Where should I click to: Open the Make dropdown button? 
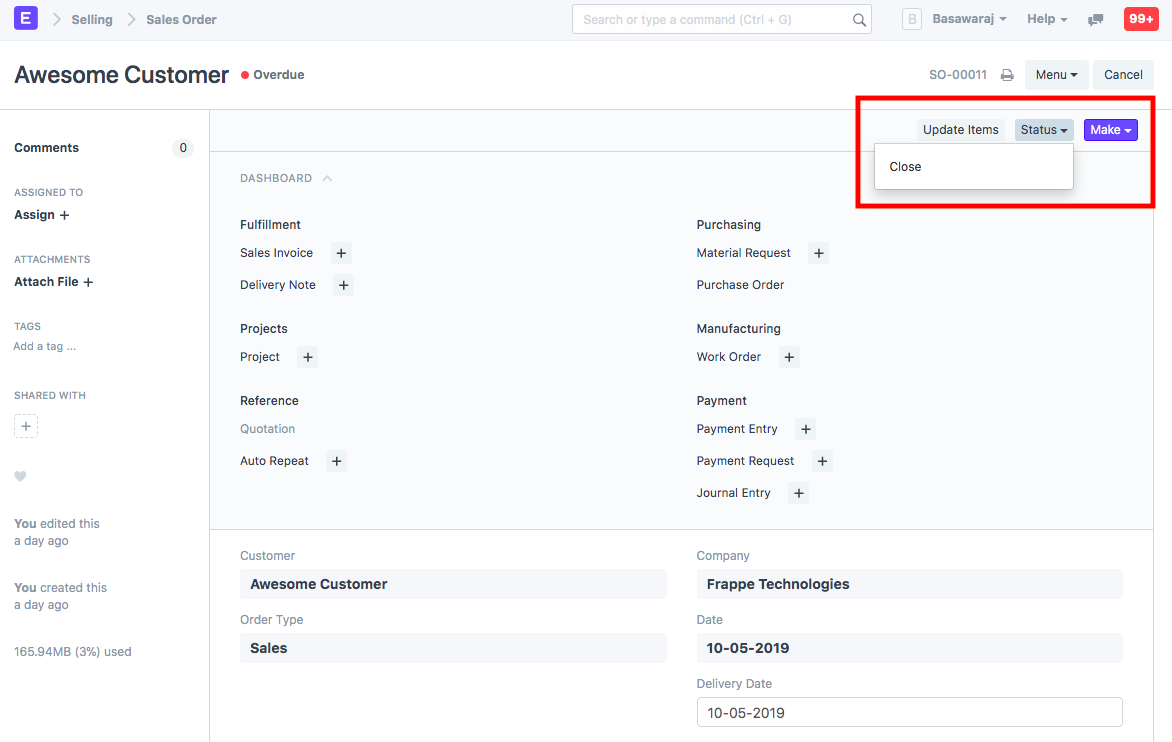click(x=1110, y=130)
